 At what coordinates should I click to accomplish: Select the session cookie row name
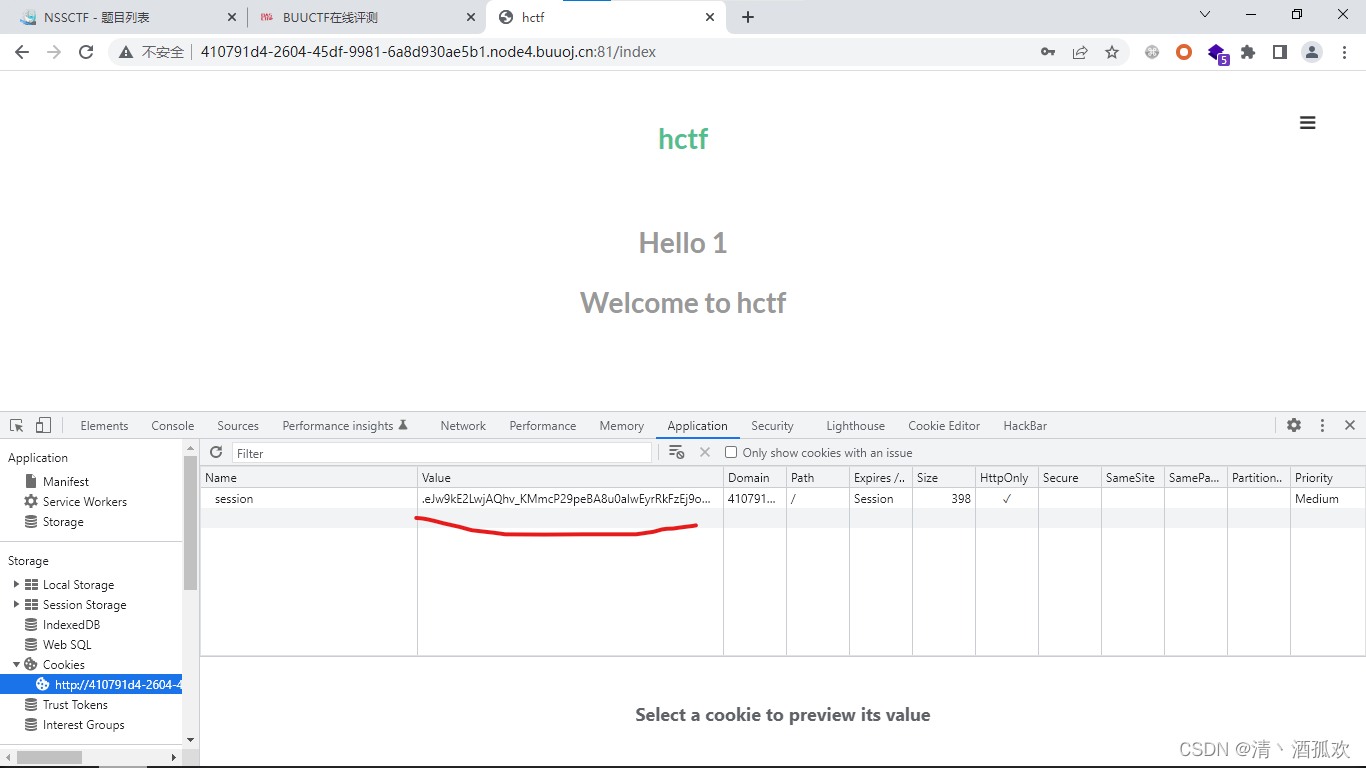(234, 498)
